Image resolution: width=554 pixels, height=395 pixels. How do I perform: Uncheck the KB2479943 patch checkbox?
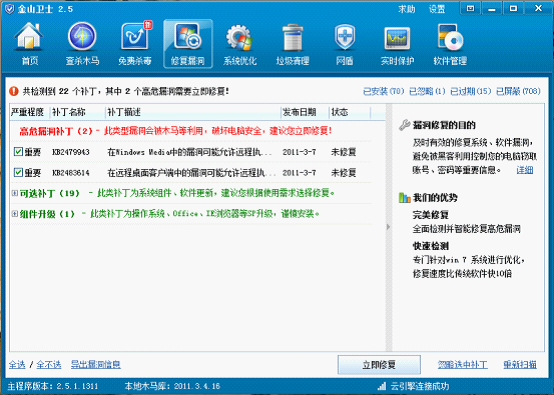coord(18,152)
